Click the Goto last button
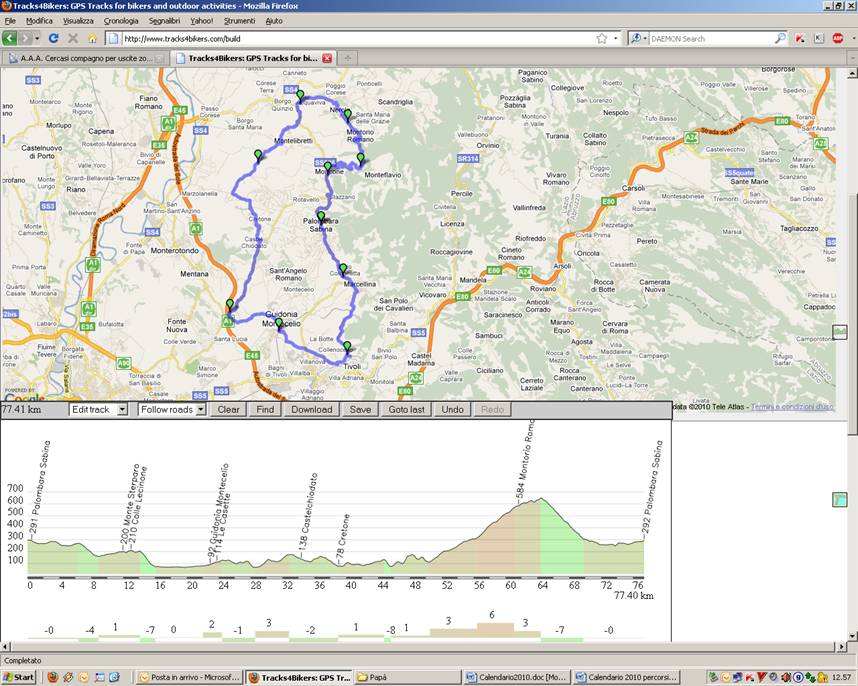The image size is (858, 686). coord(407,409)
